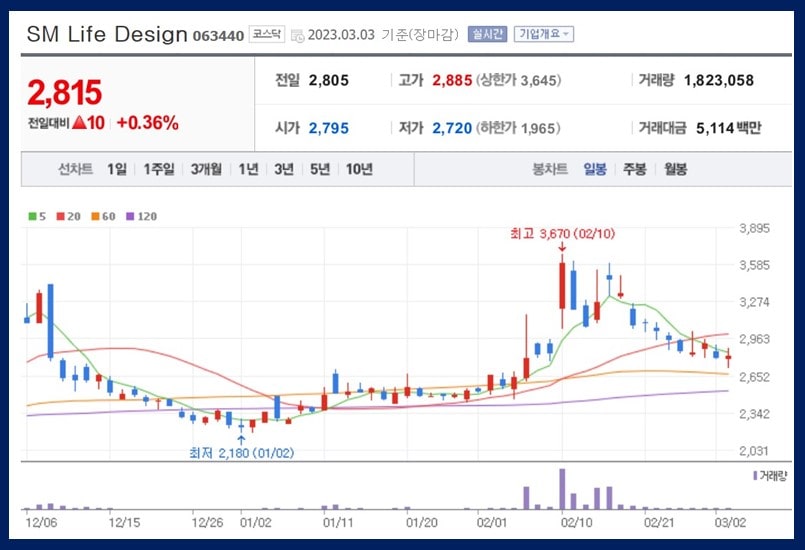The image size is (805, 550).
Task: Click the calendar icon beside 2023.03.03
Action: point(297,36)
